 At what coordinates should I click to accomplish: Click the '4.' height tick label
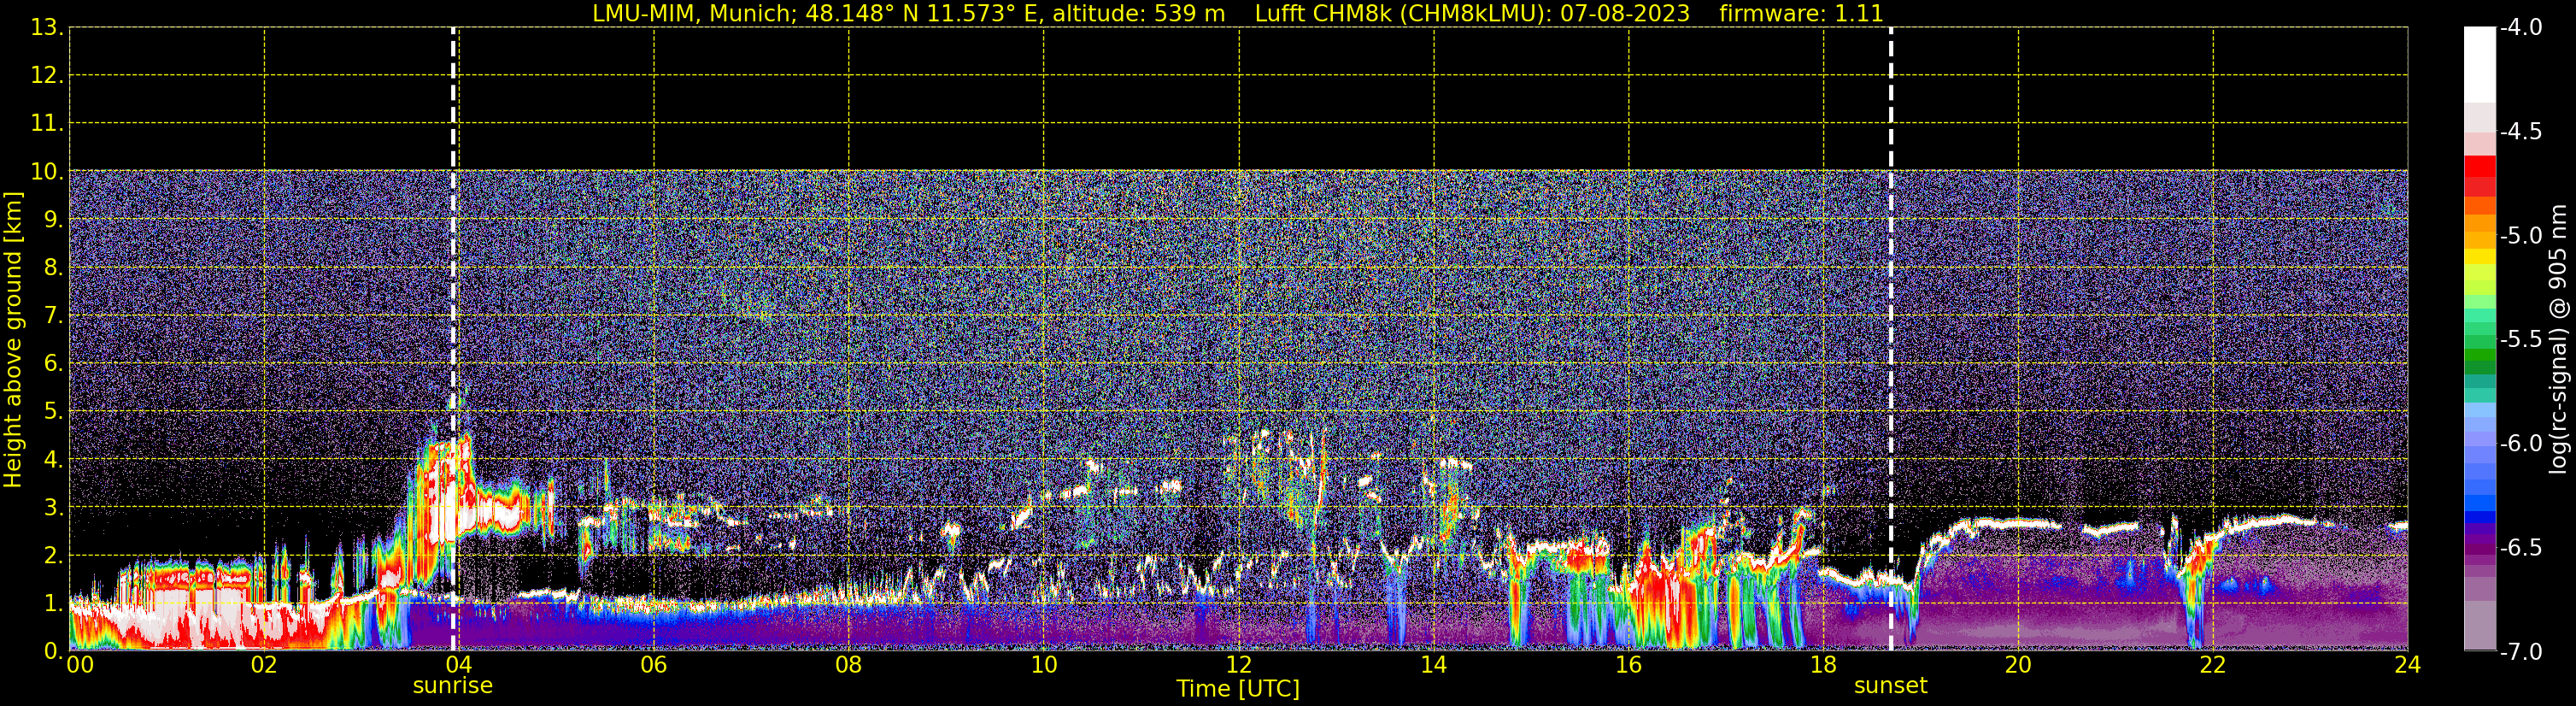pos(54,460)
